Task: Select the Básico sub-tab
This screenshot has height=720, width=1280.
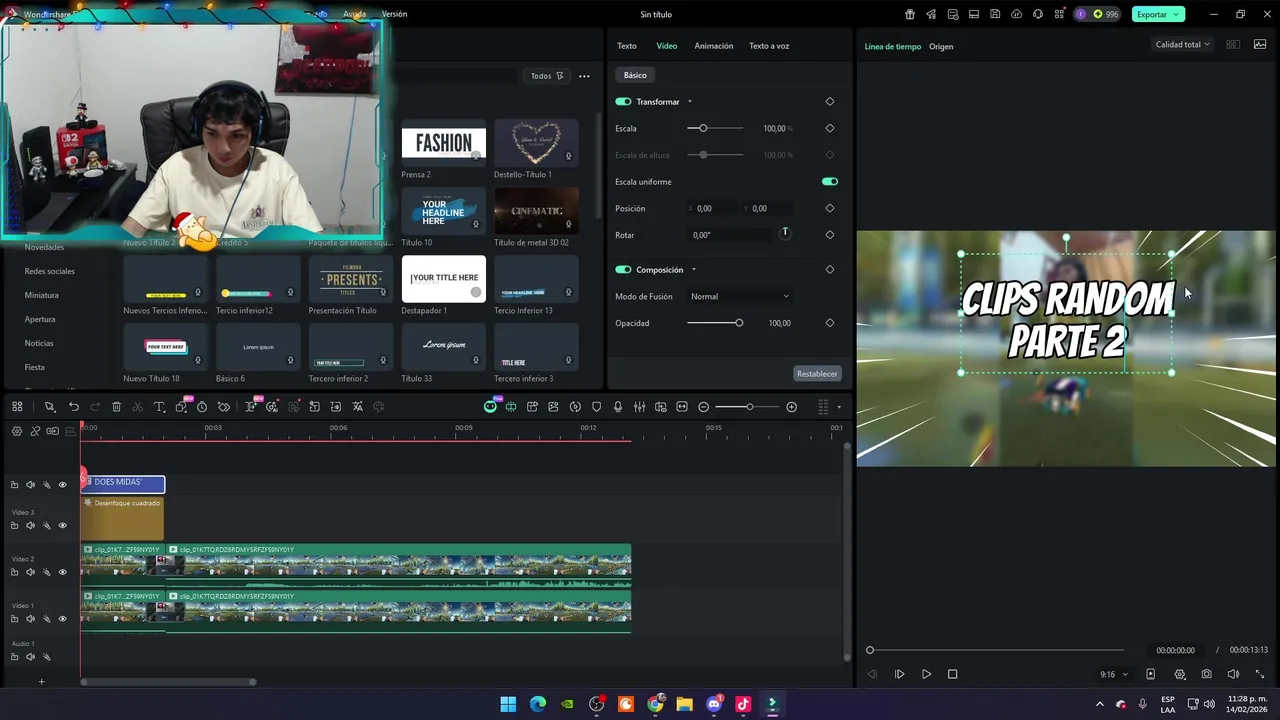Action: click(x=635, y=75)
